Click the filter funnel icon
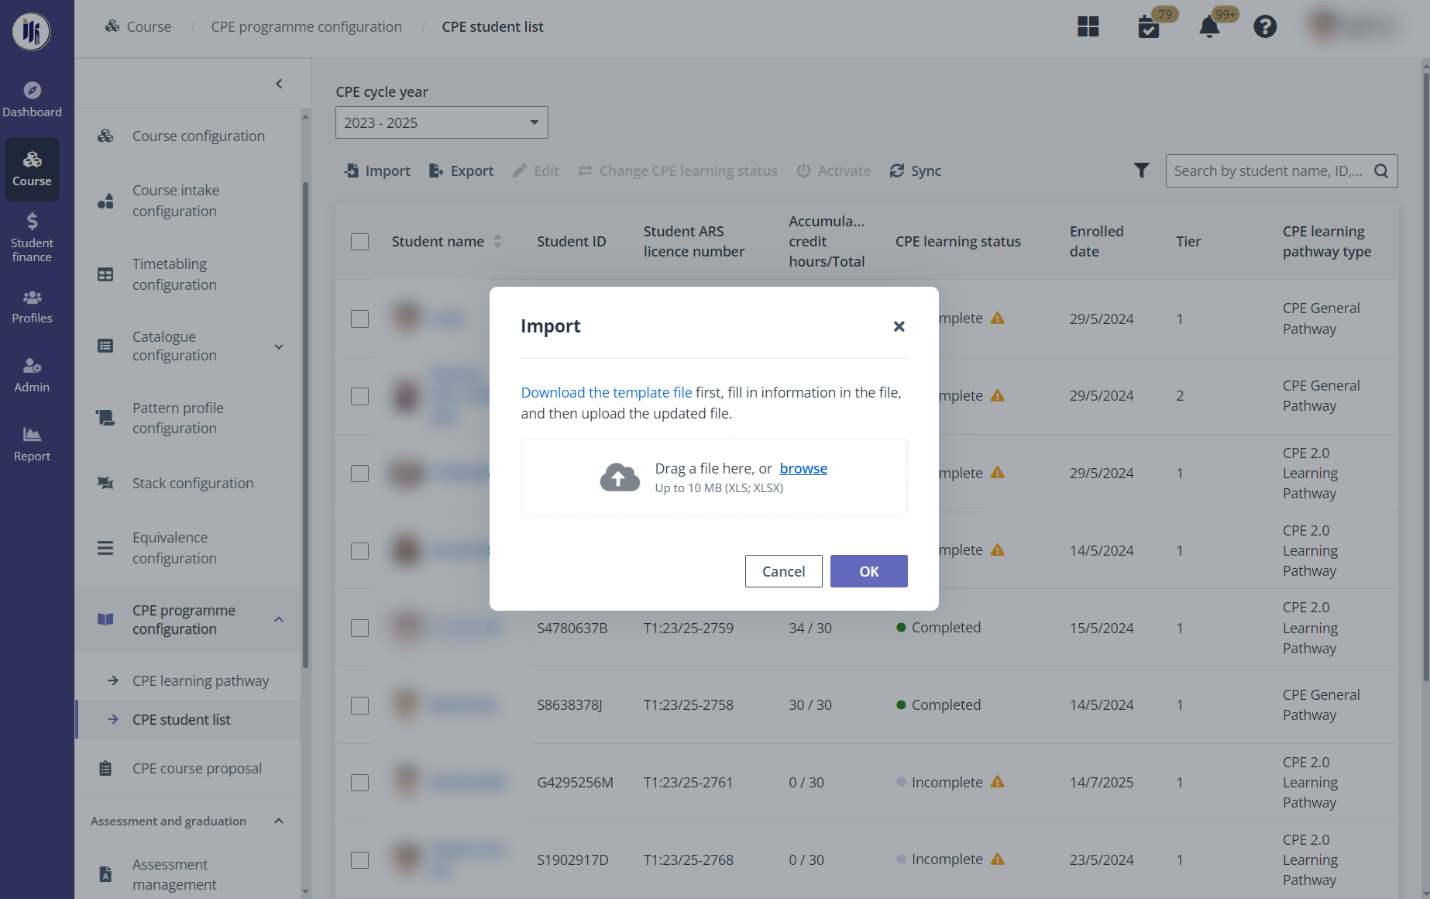 (1141, 171)
